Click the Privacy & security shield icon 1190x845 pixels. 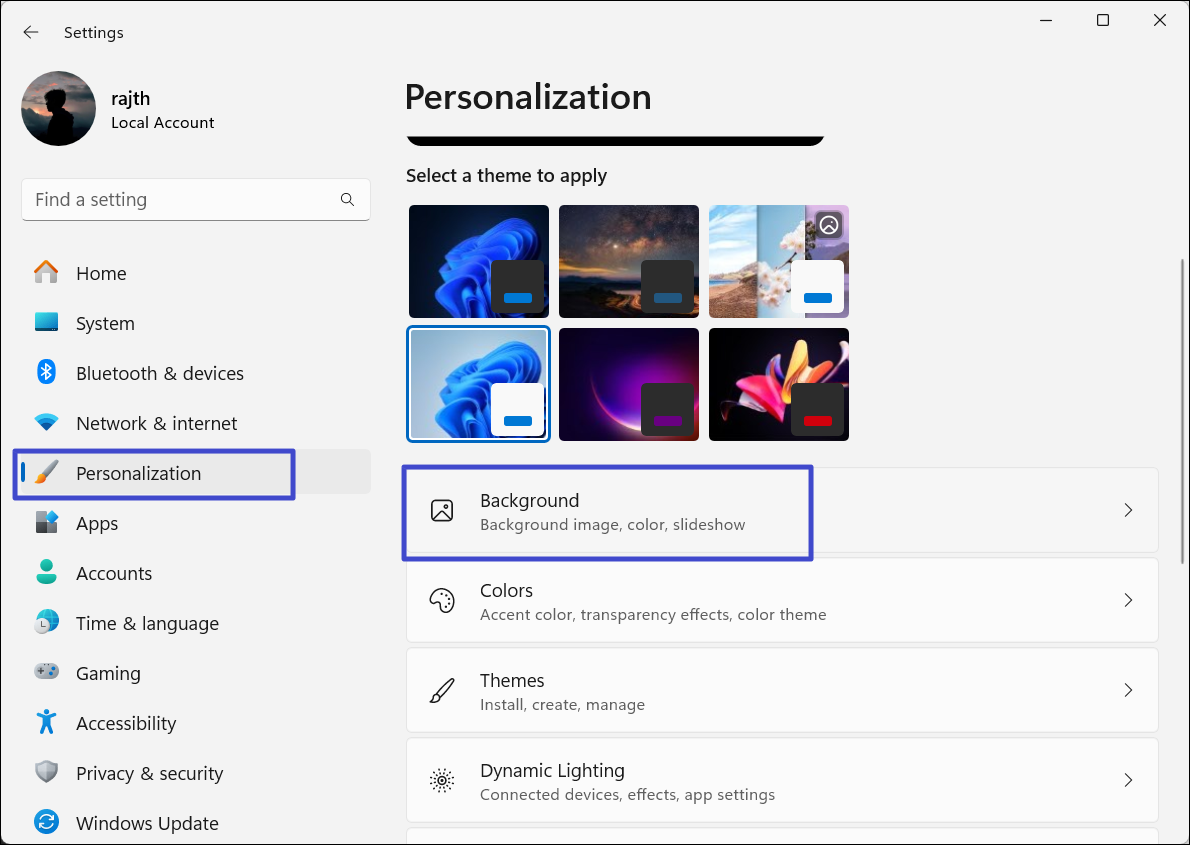click(46, 773)
